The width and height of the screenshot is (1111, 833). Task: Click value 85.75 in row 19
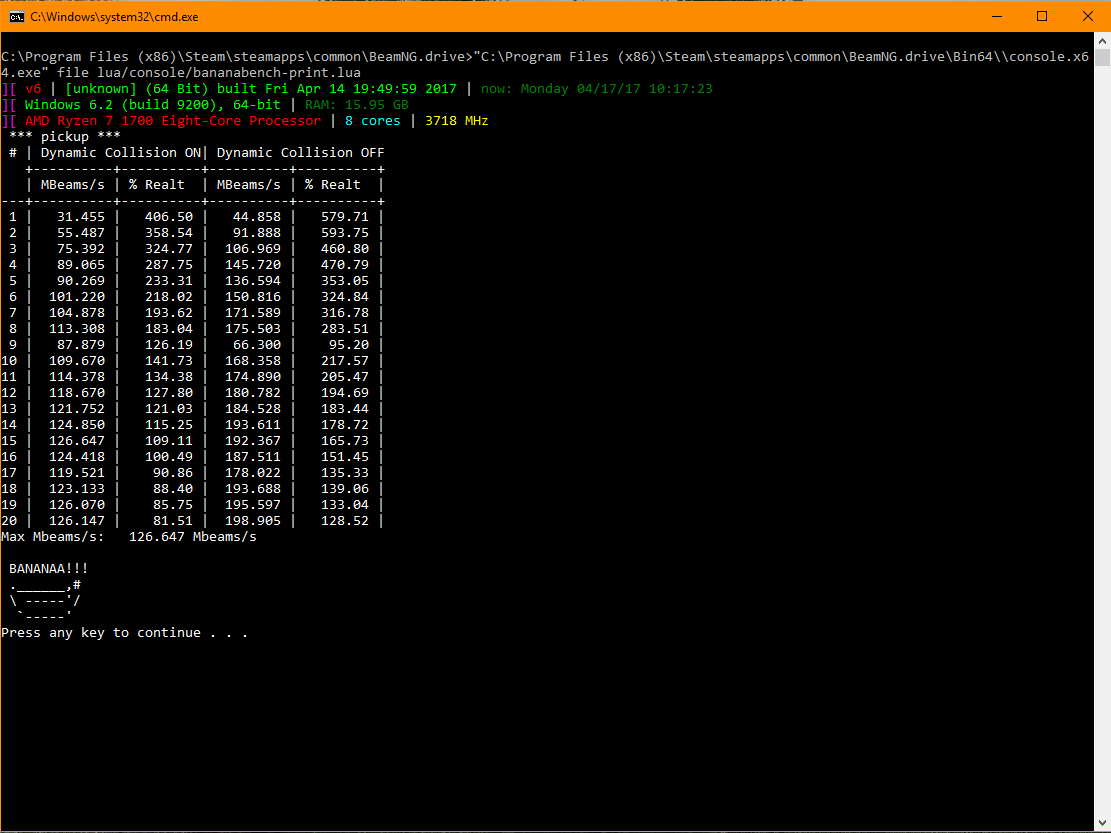click(173, 505)
